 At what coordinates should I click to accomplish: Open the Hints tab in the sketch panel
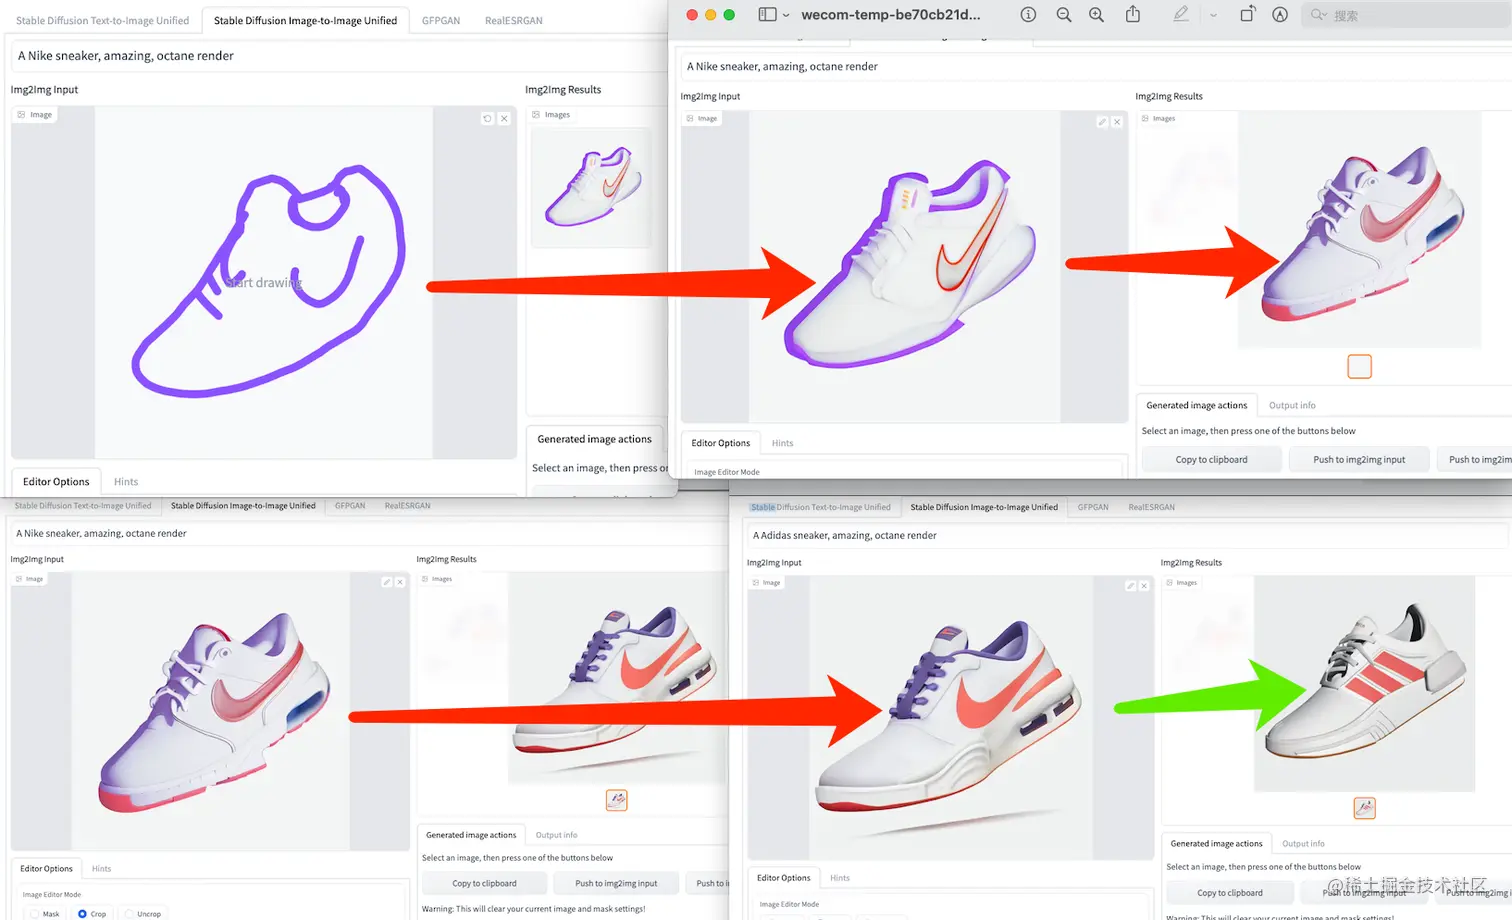[126, 482]
